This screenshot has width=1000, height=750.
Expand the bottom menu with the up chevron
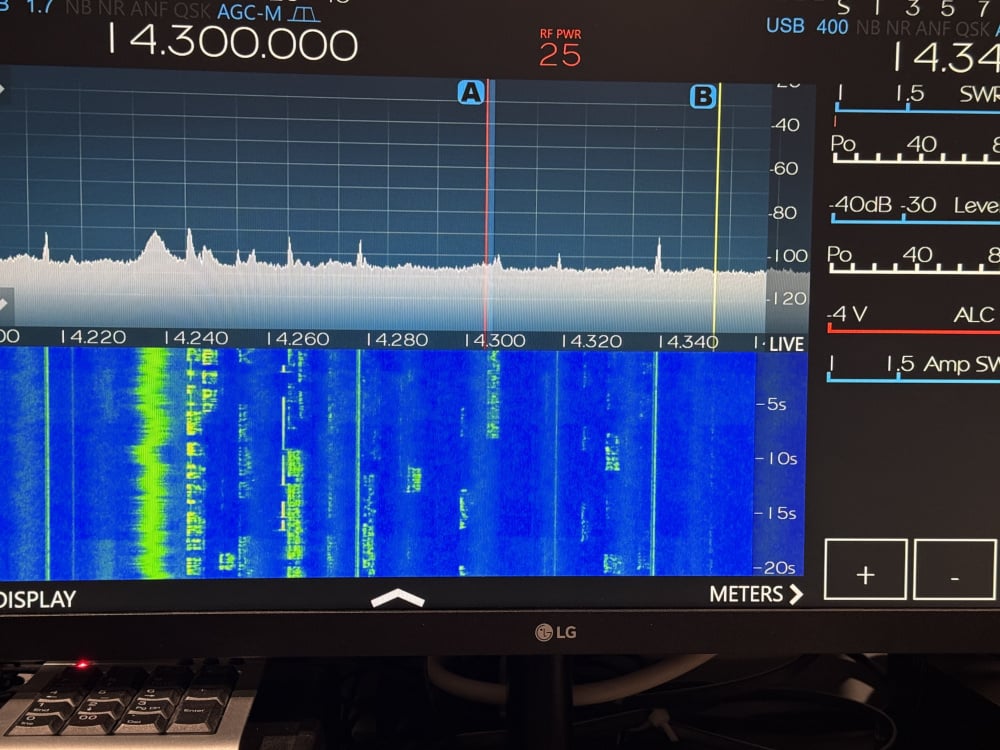tap(397, 598)
